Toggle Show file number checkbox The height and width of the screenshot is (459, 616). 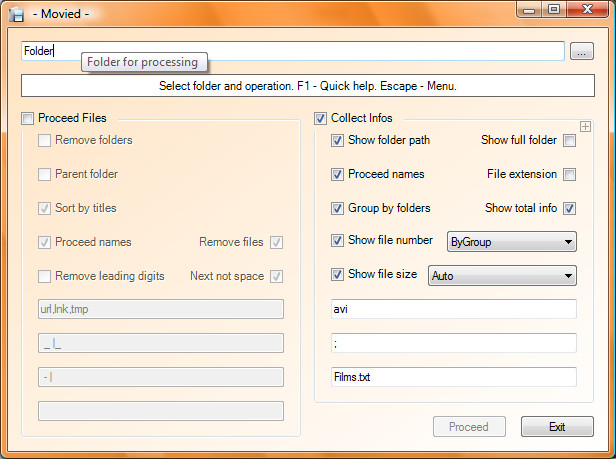click(337, 240)
